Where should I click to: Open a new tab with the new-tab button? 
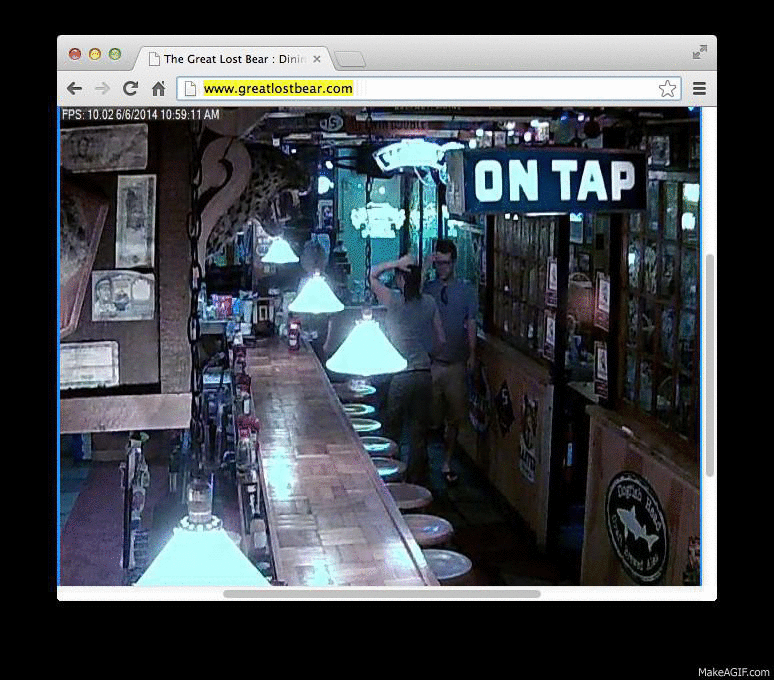coord(349,59)
